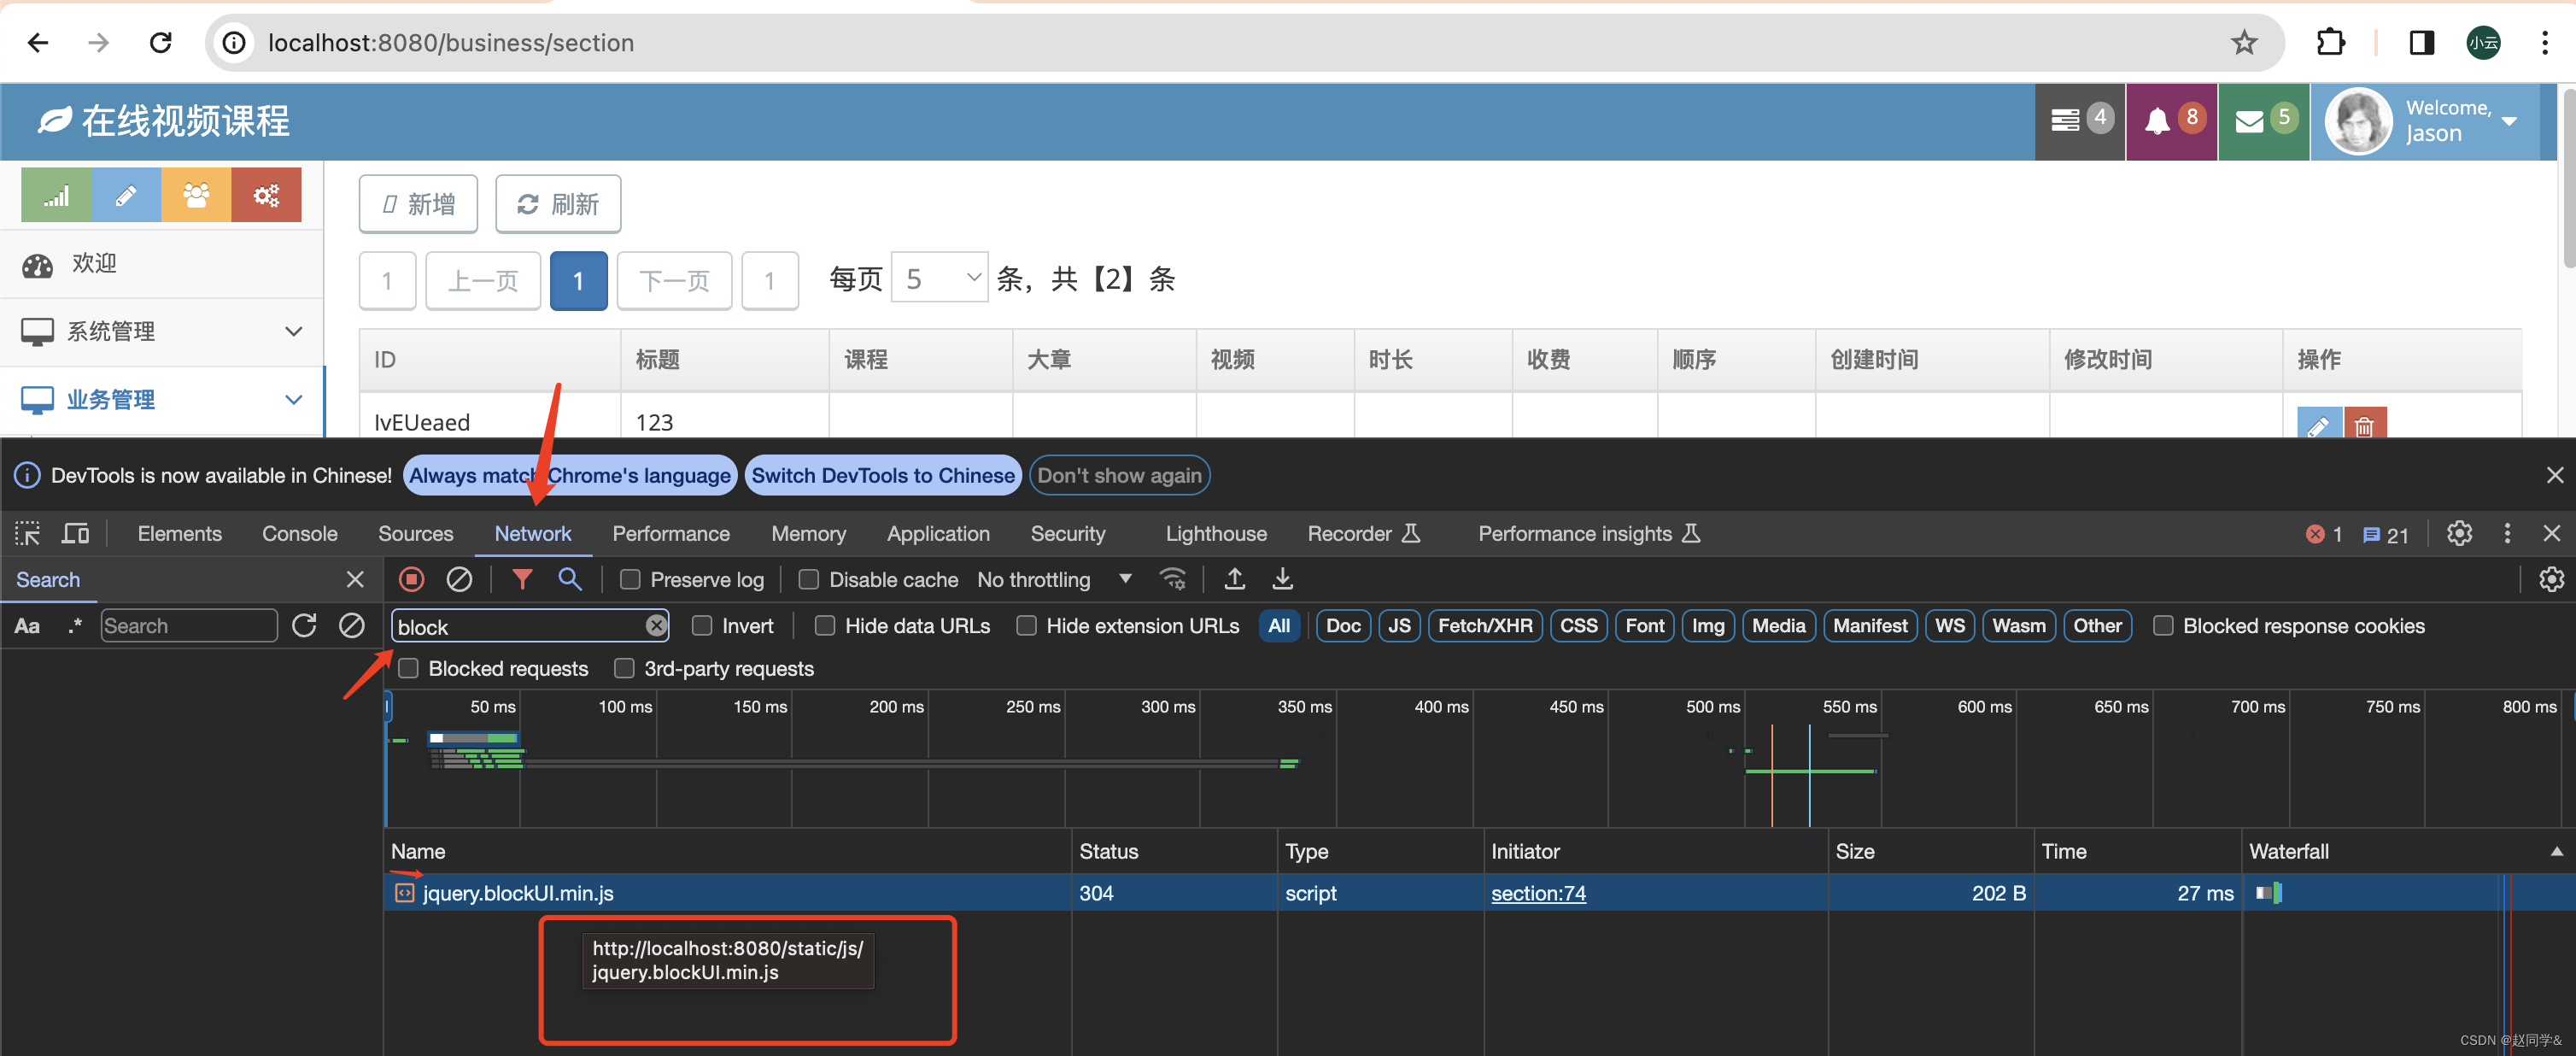Switch to the Console tab
The image size is (2576, 1056).
[299, 533]
